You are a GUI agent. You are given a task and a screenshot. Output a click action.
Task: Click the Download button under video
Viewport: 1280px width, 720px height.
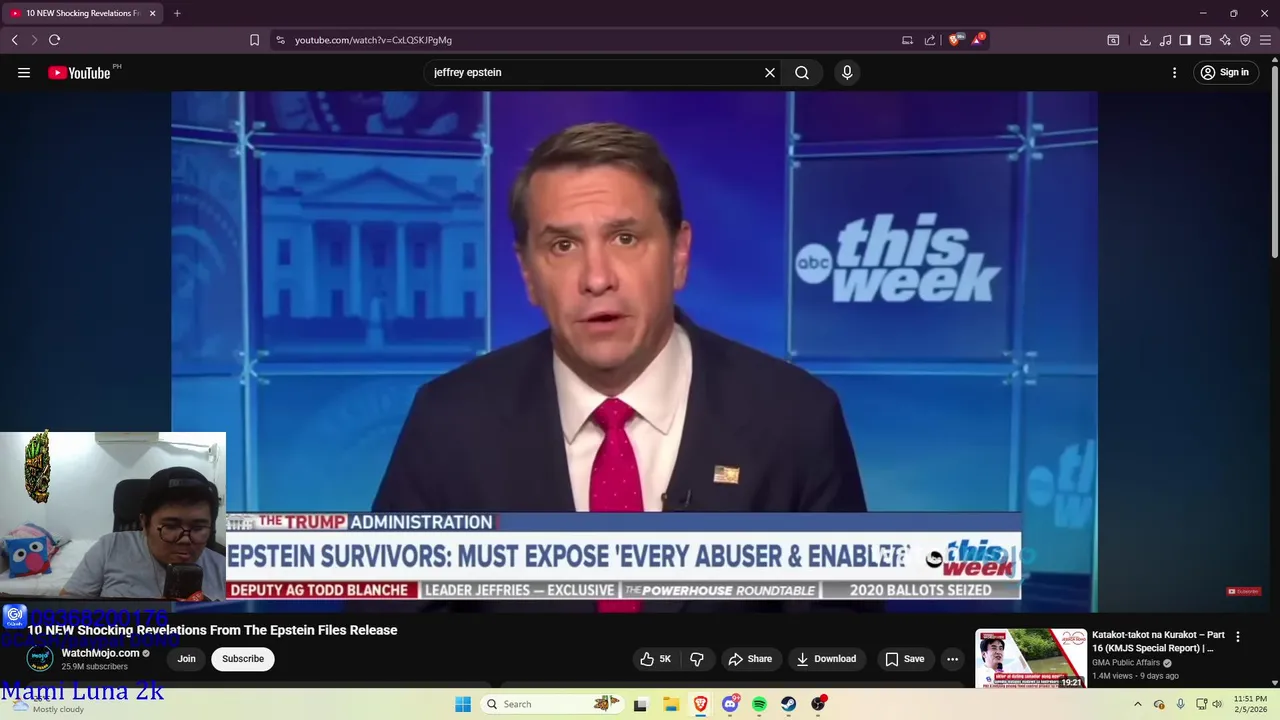826,659
